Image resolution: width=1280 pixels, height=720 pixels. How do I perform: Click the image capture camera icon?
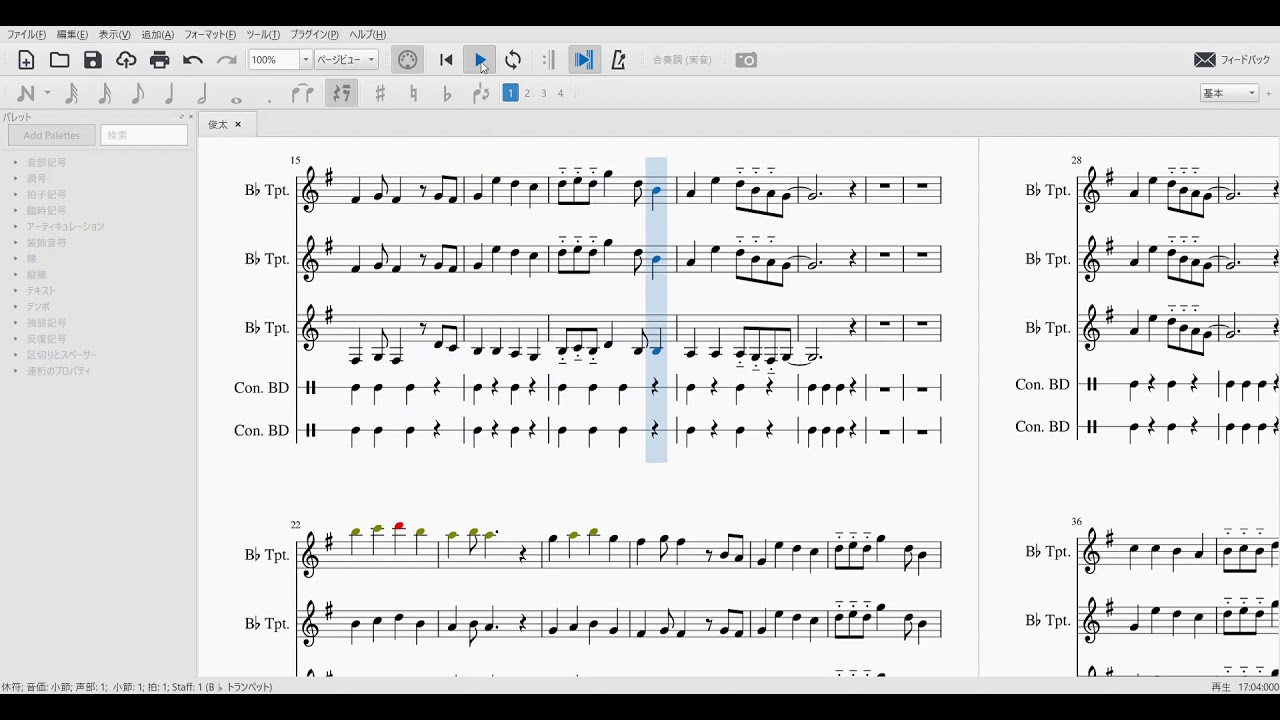746,60
